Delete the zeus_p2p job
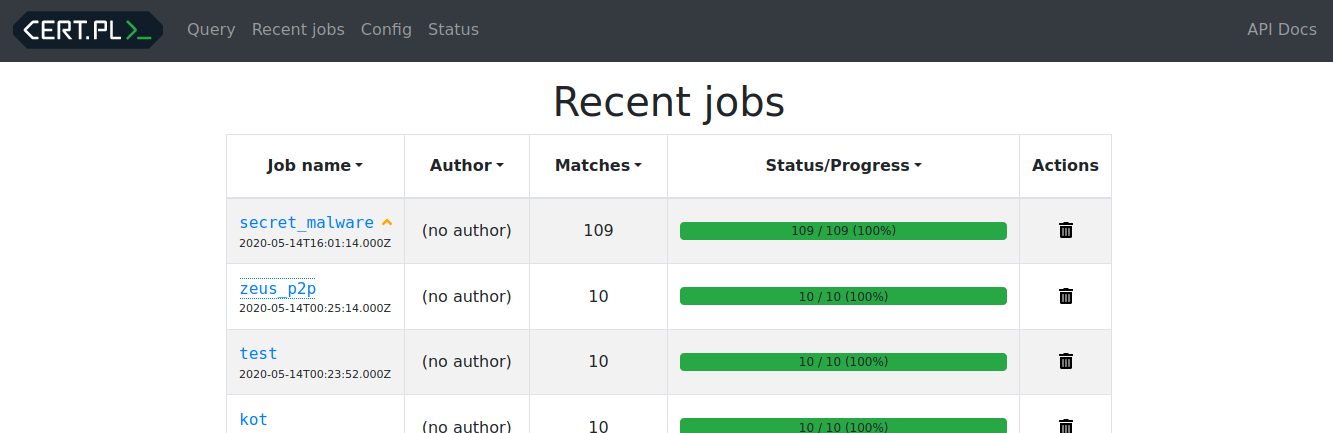Image resolution: width=1333 pixels, height=433 pixels. [x=1066, y=296]
